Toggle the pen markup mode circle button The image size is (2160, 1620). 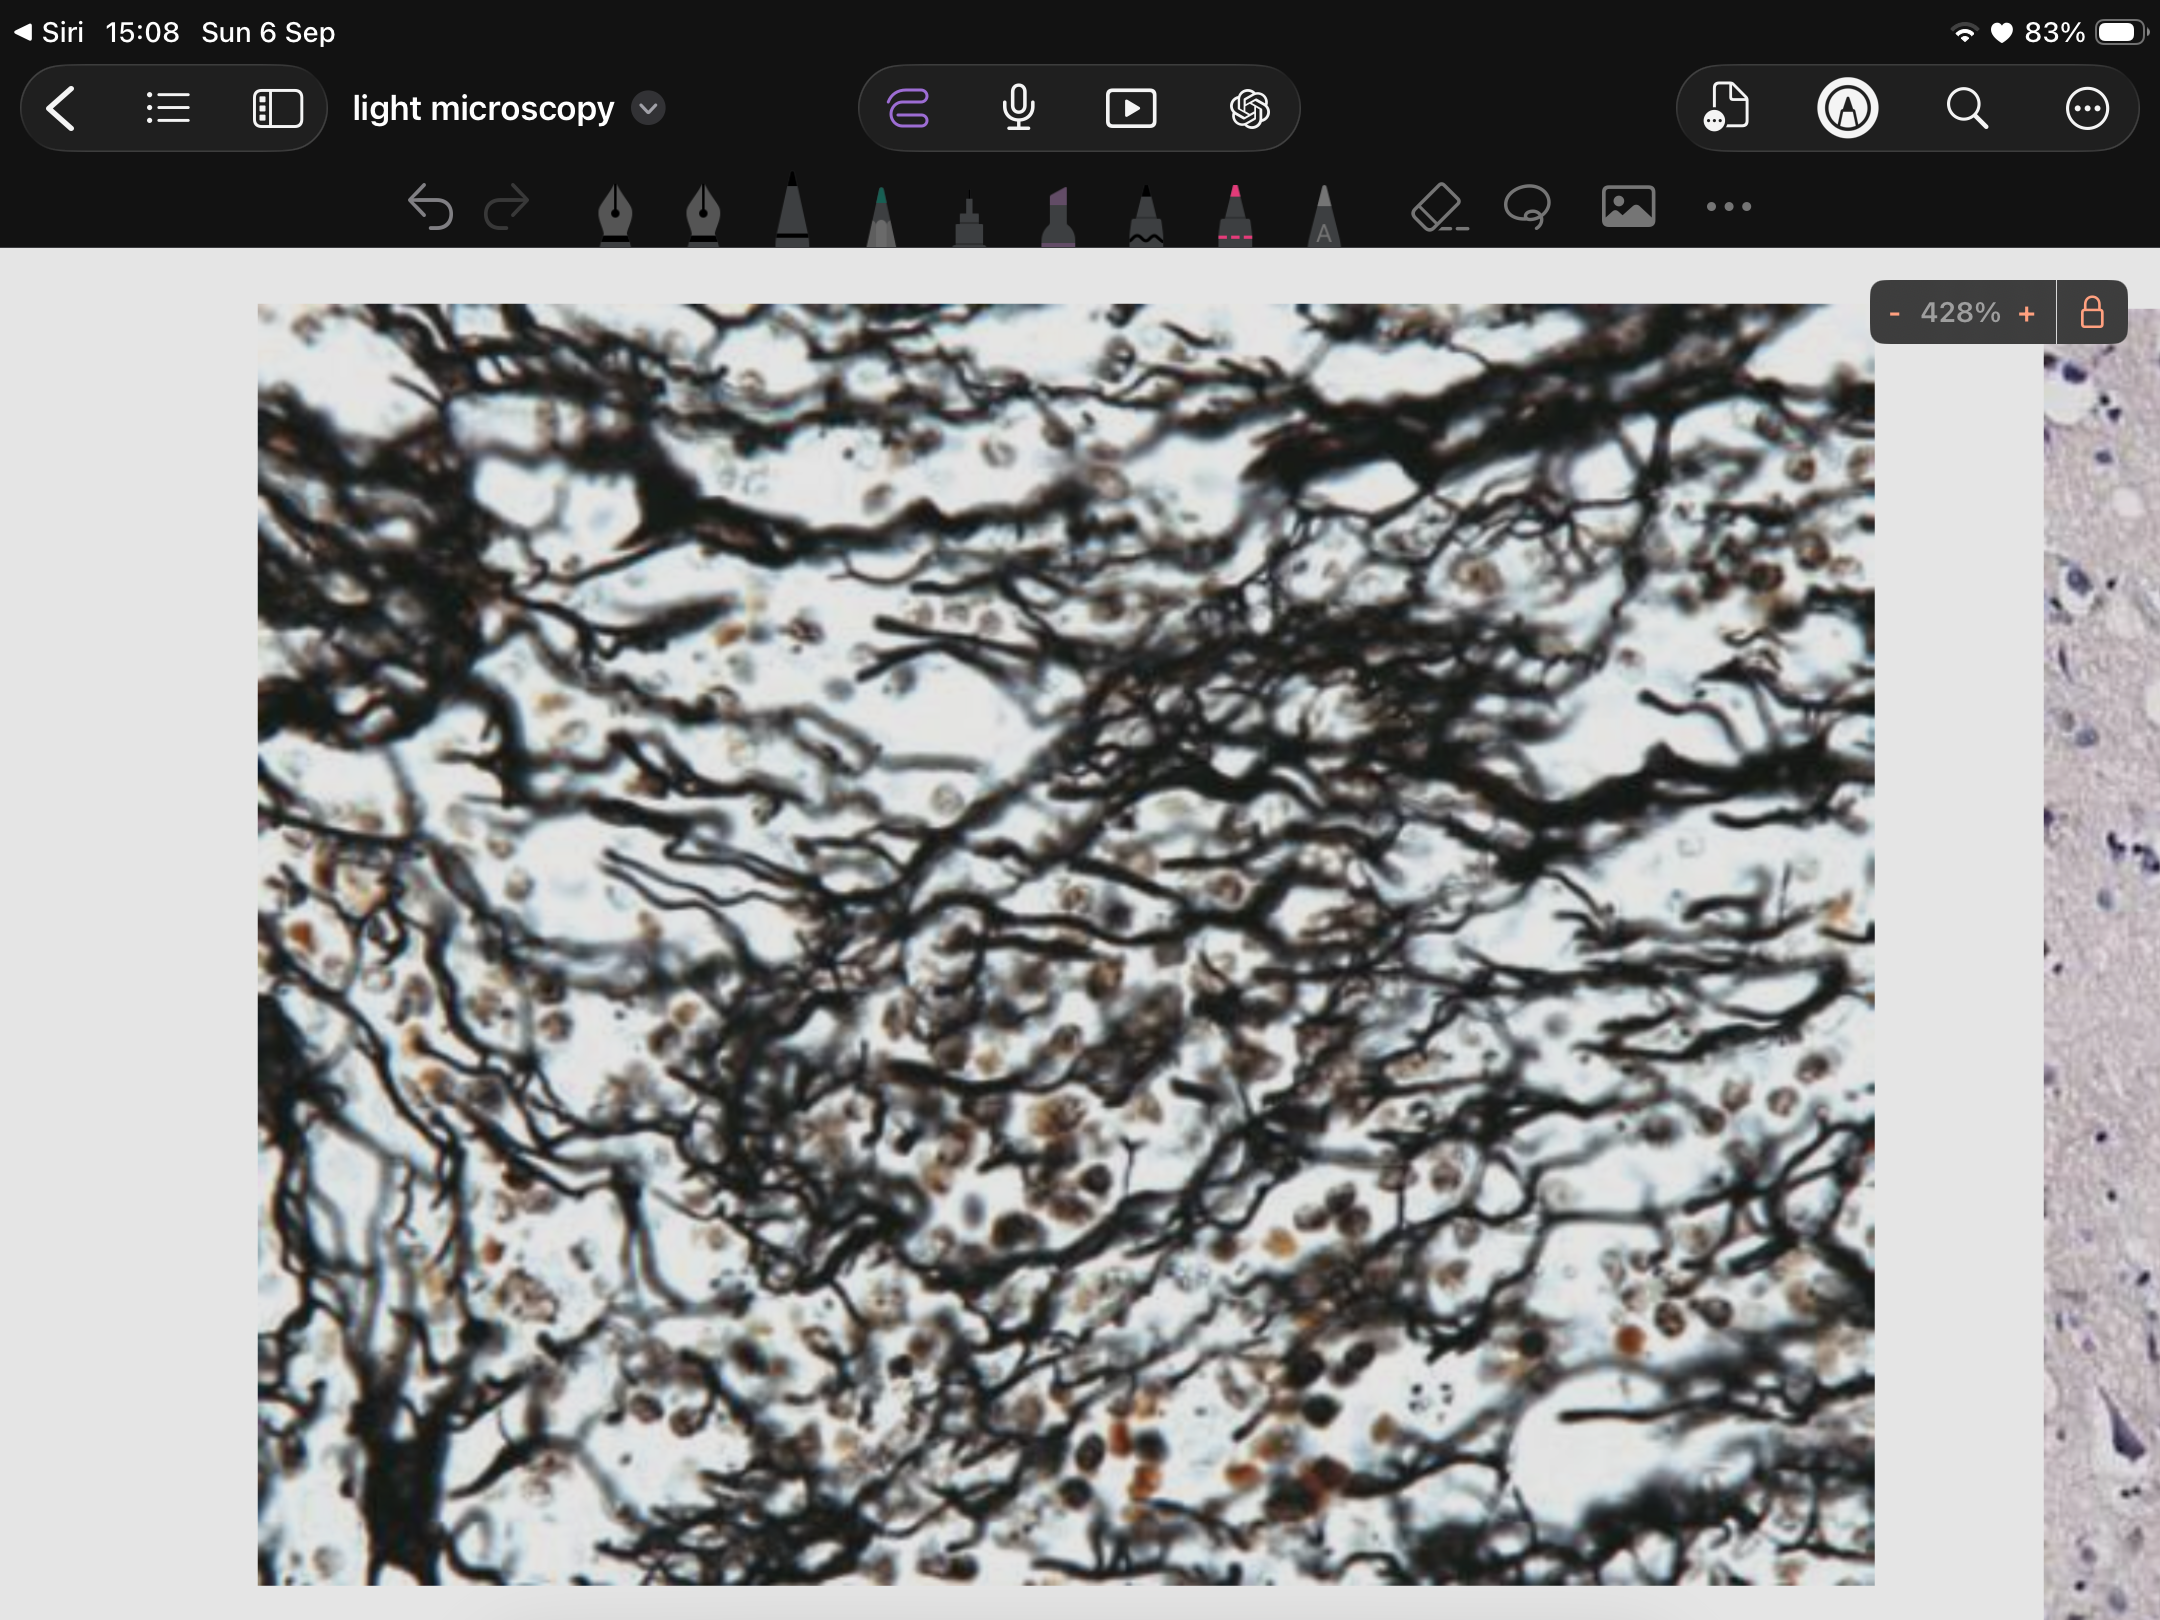[x=1847, y=108]
